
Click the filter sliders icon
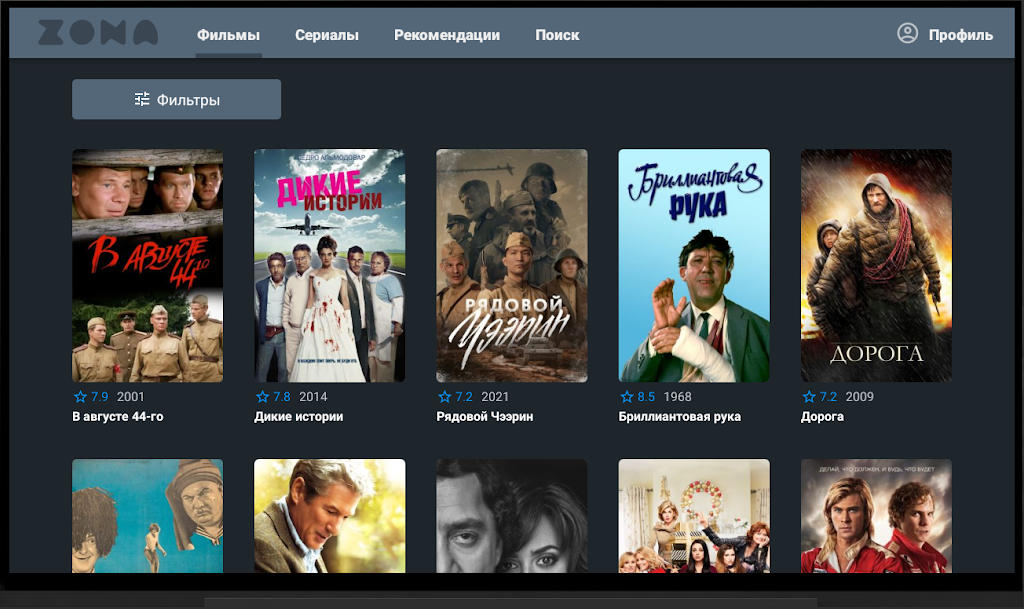(x=142, y=100)
